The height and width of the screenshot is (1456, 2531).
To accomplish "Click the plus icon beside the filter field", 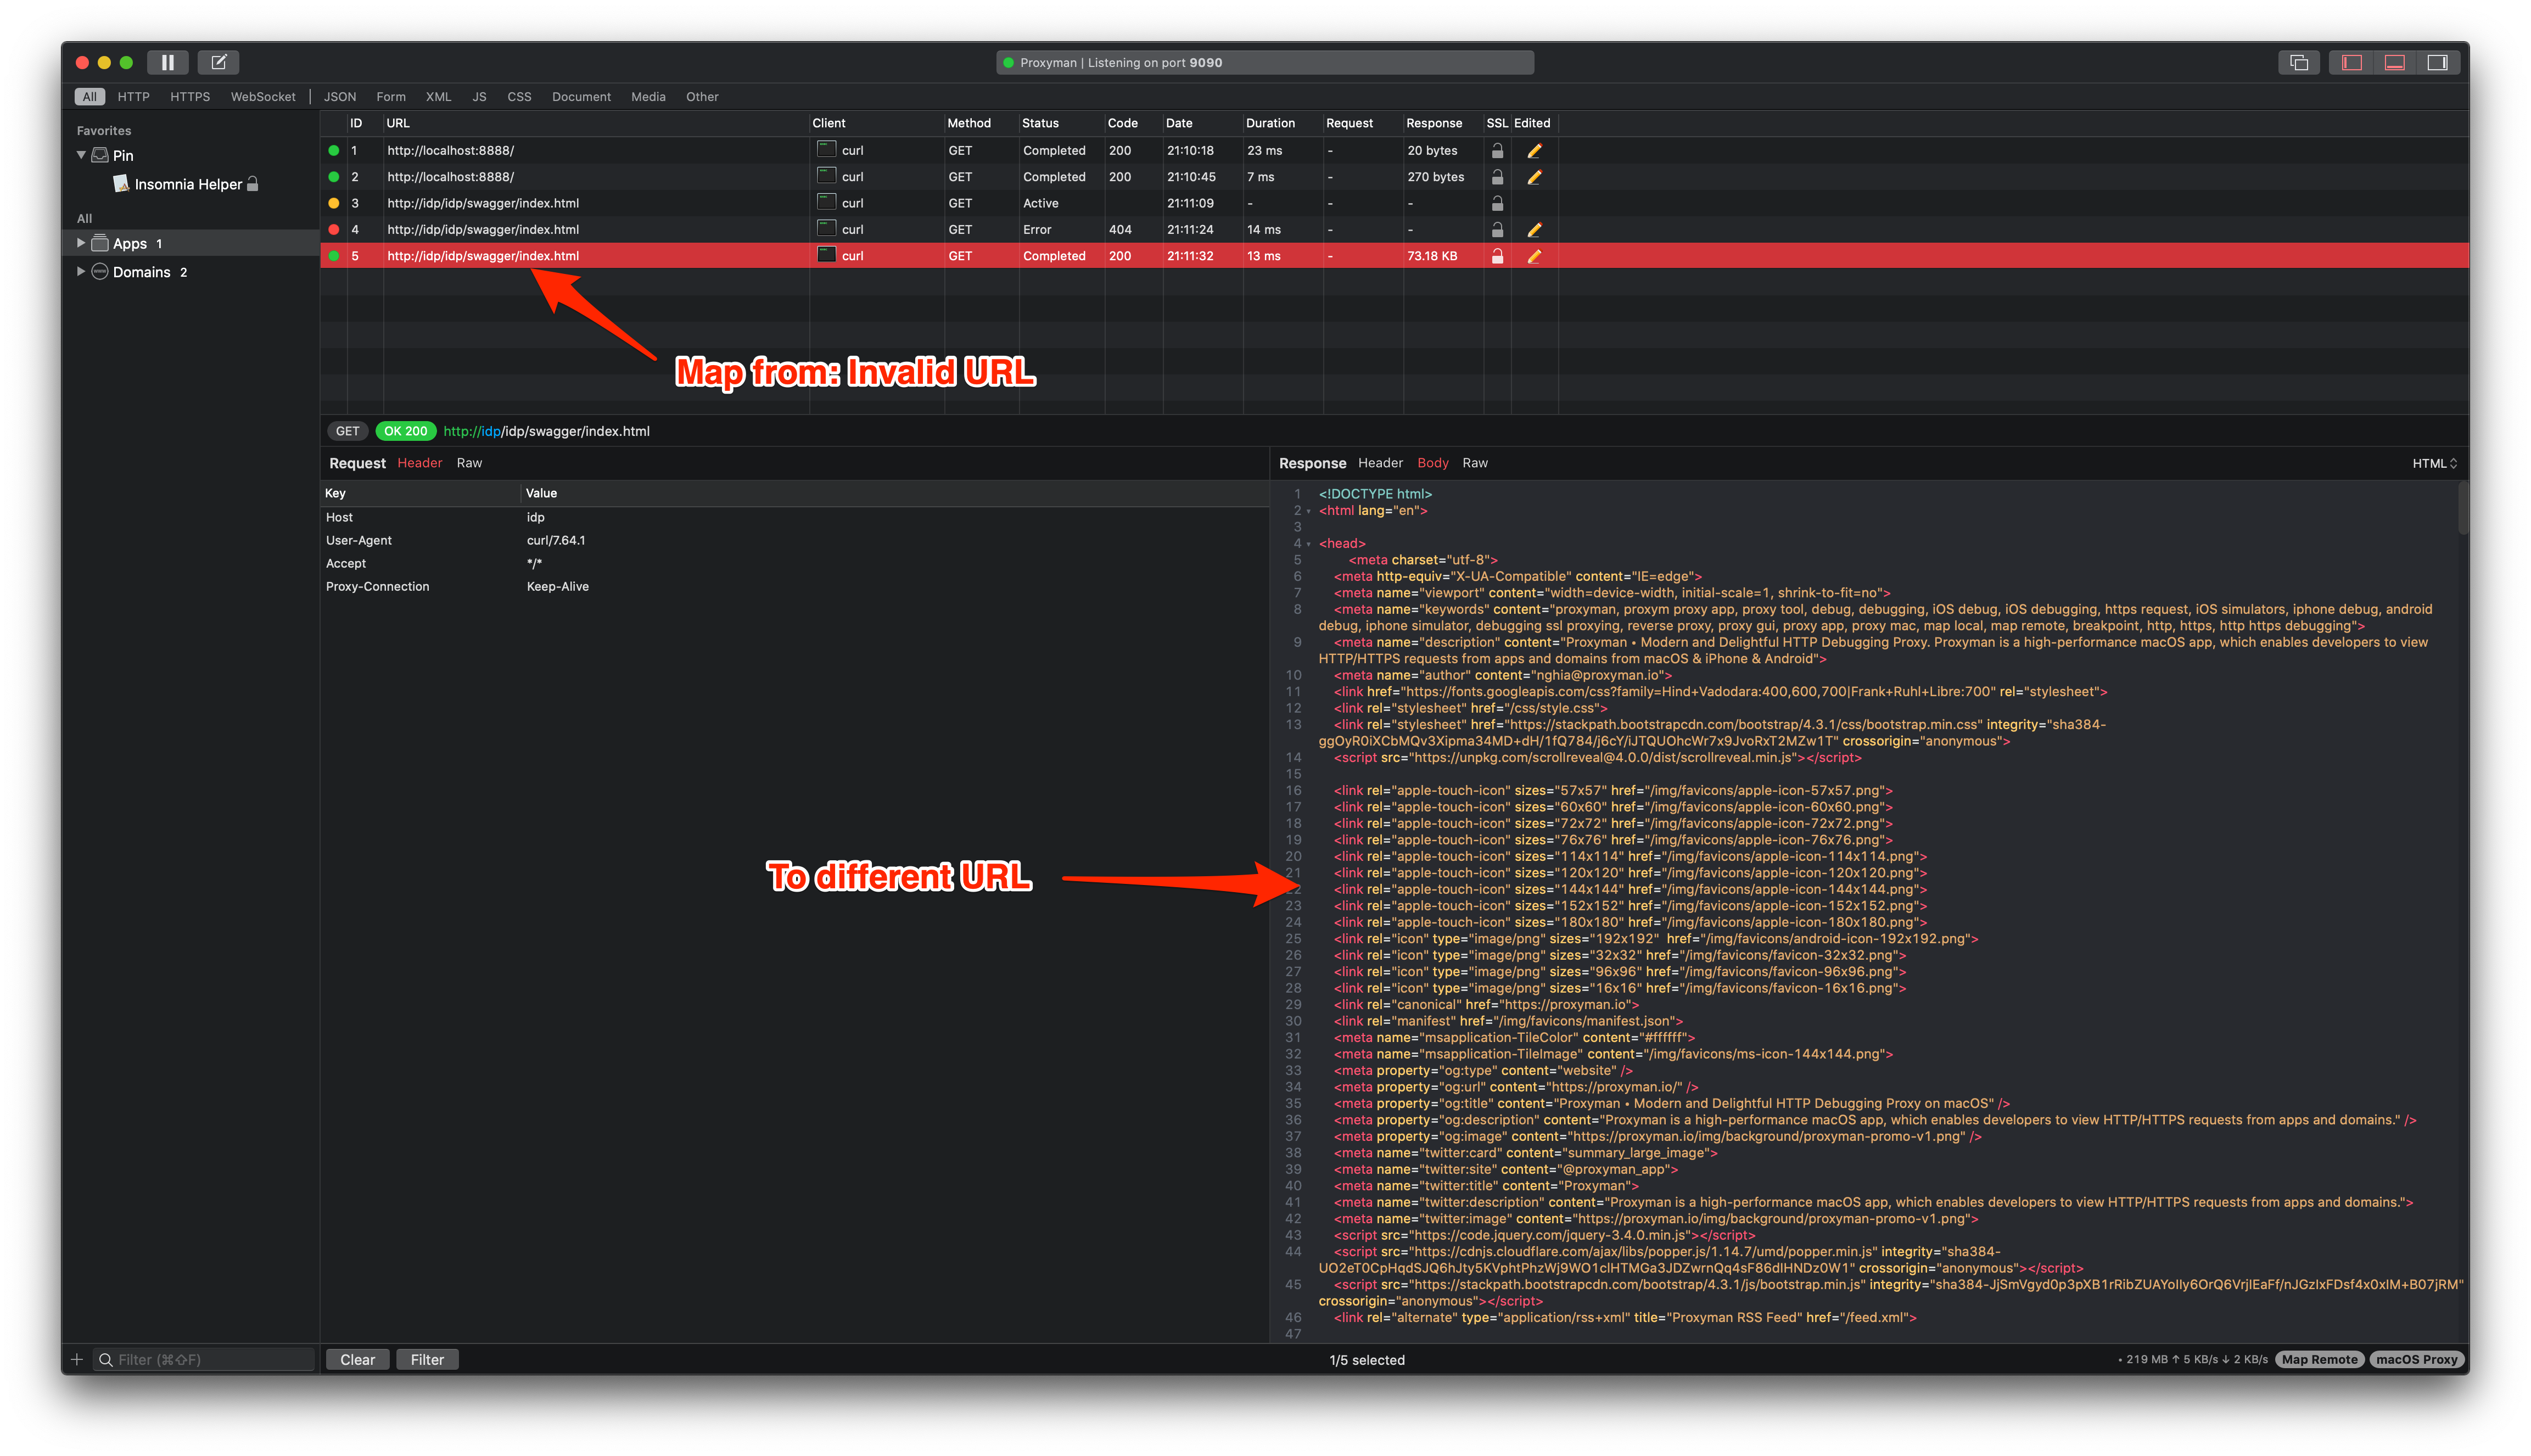I will click(77, 1359).
